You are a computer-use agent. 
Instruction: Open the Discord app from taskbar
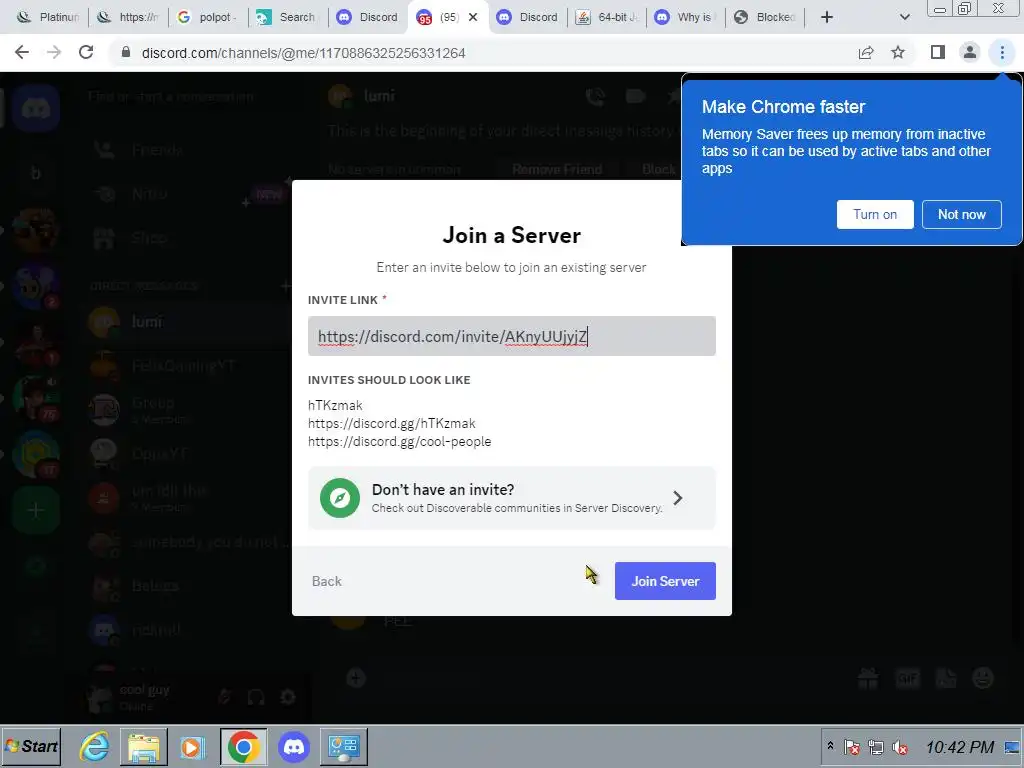pos(294,746)
